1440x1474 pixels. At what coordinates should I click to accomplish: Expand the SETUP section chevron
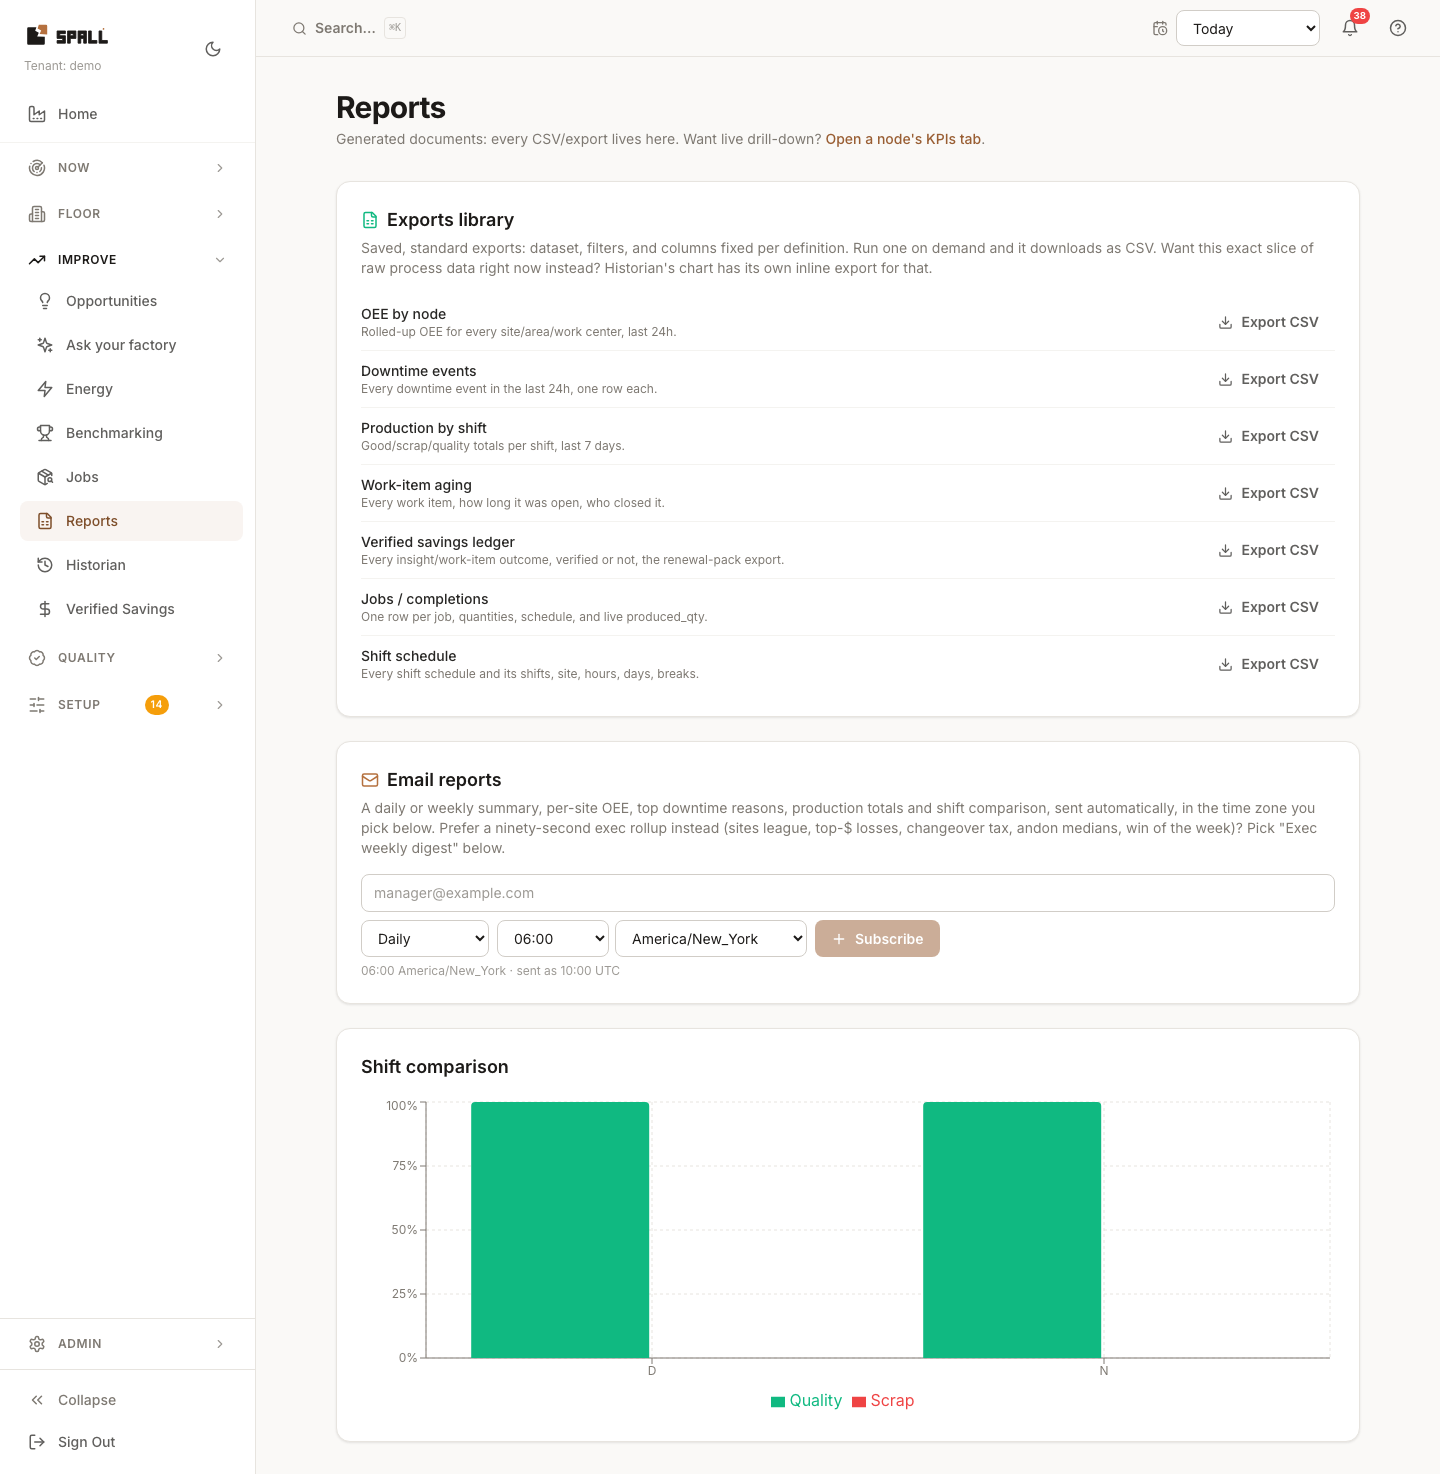tap(220, 705)
